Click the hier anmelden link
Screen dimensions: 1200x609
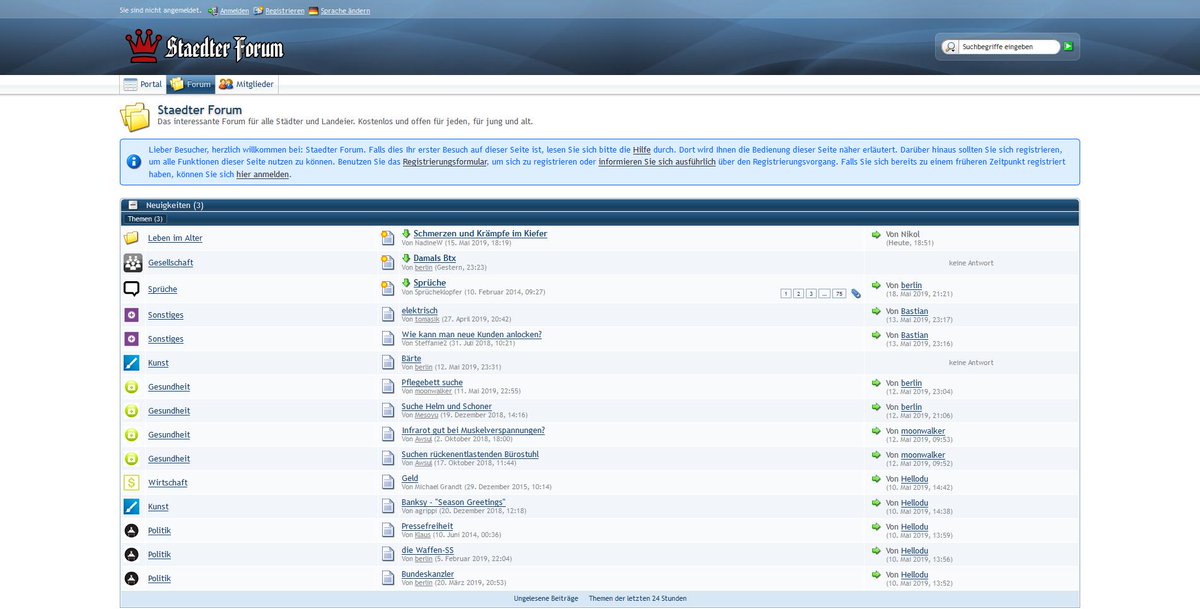pos(262,175)
